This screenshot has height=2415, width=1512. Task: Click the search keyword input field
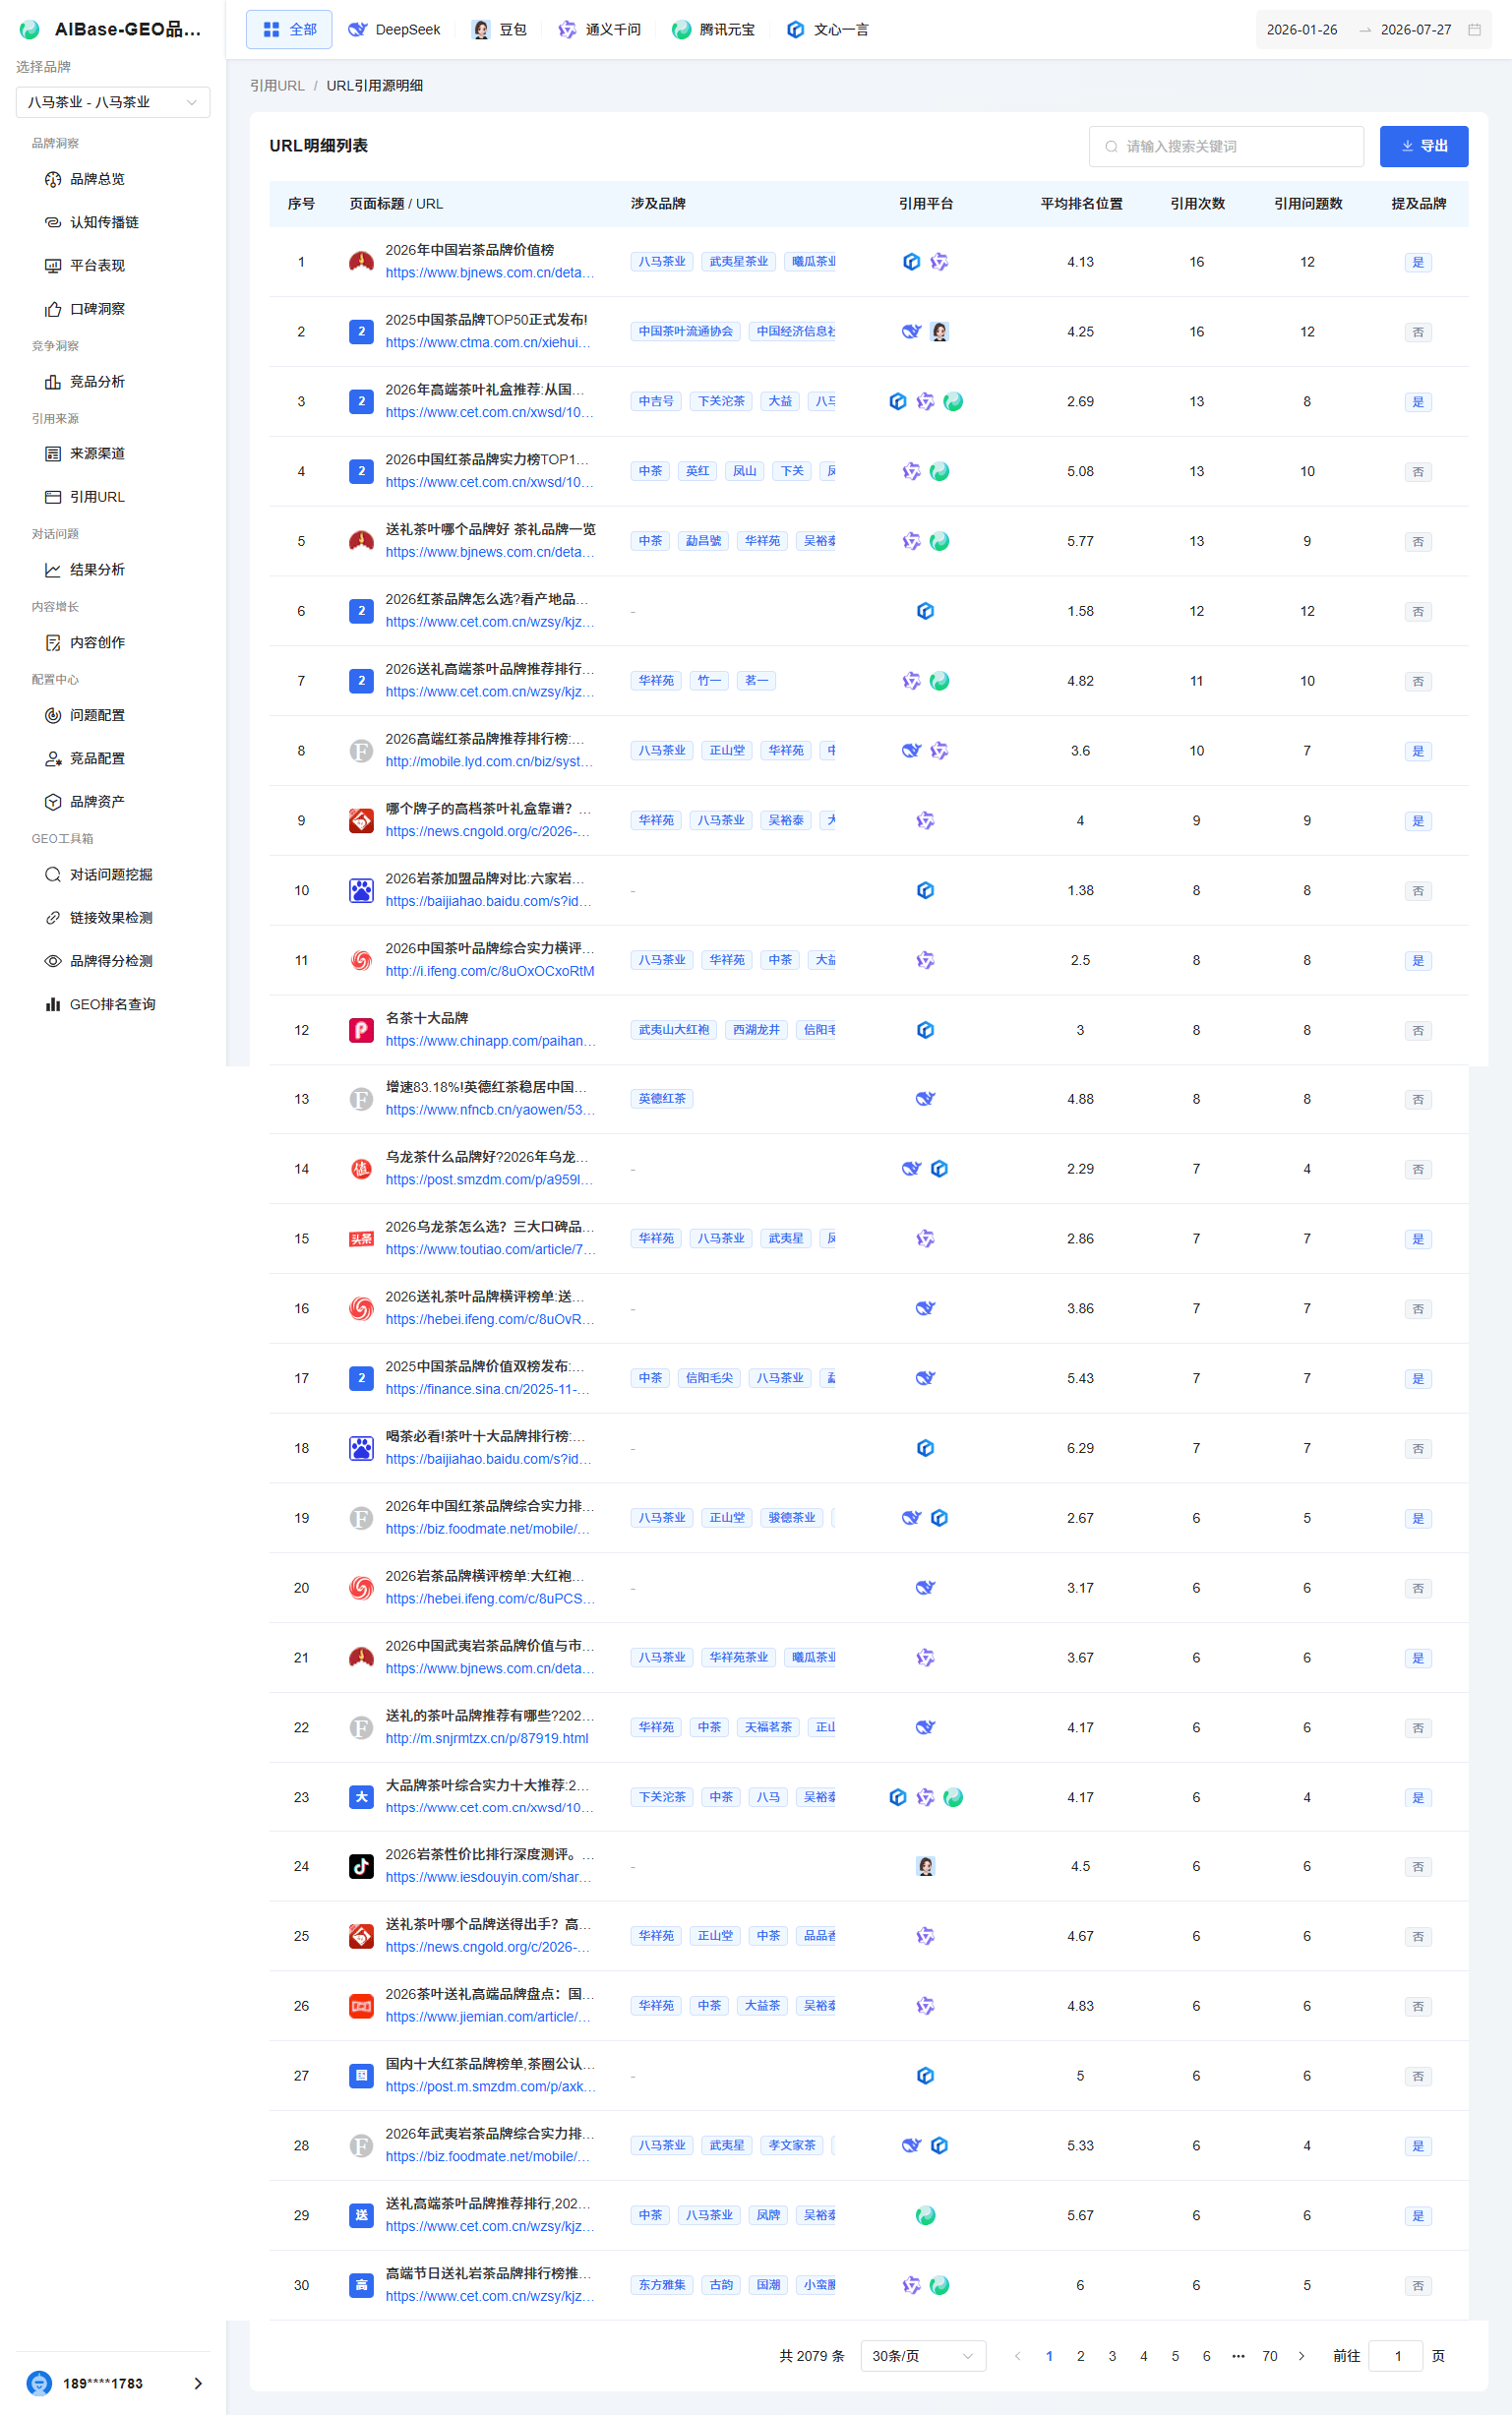(1226, 146)
